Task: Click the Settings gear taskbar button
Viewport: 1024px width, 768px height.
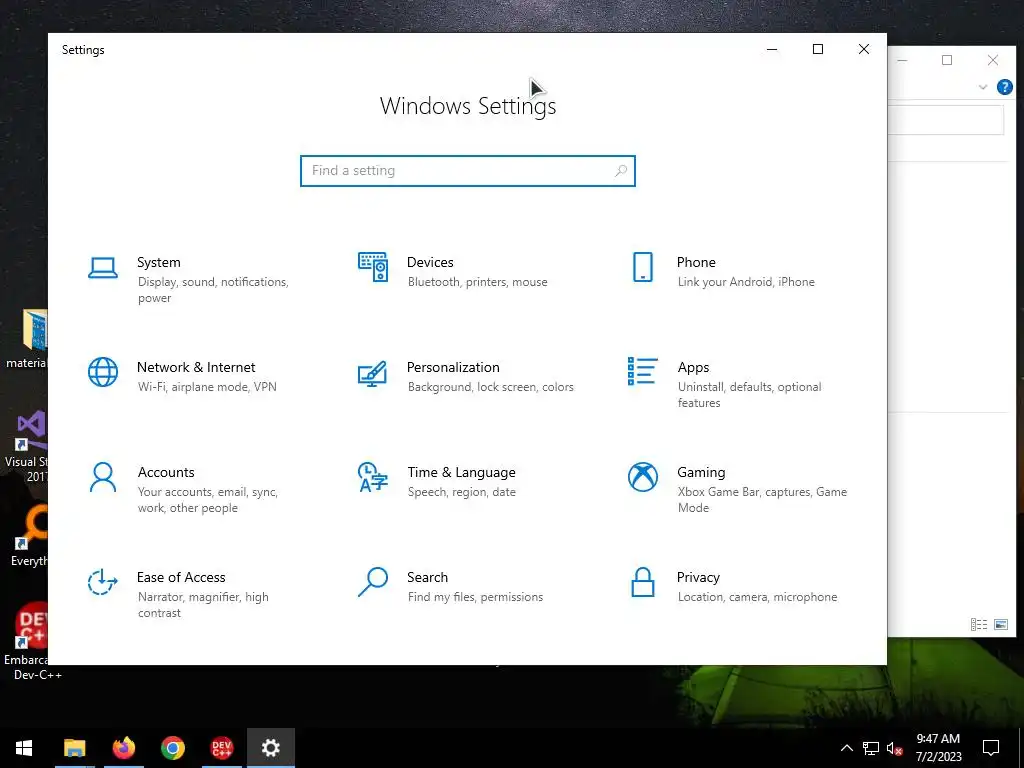Action: 270,748
